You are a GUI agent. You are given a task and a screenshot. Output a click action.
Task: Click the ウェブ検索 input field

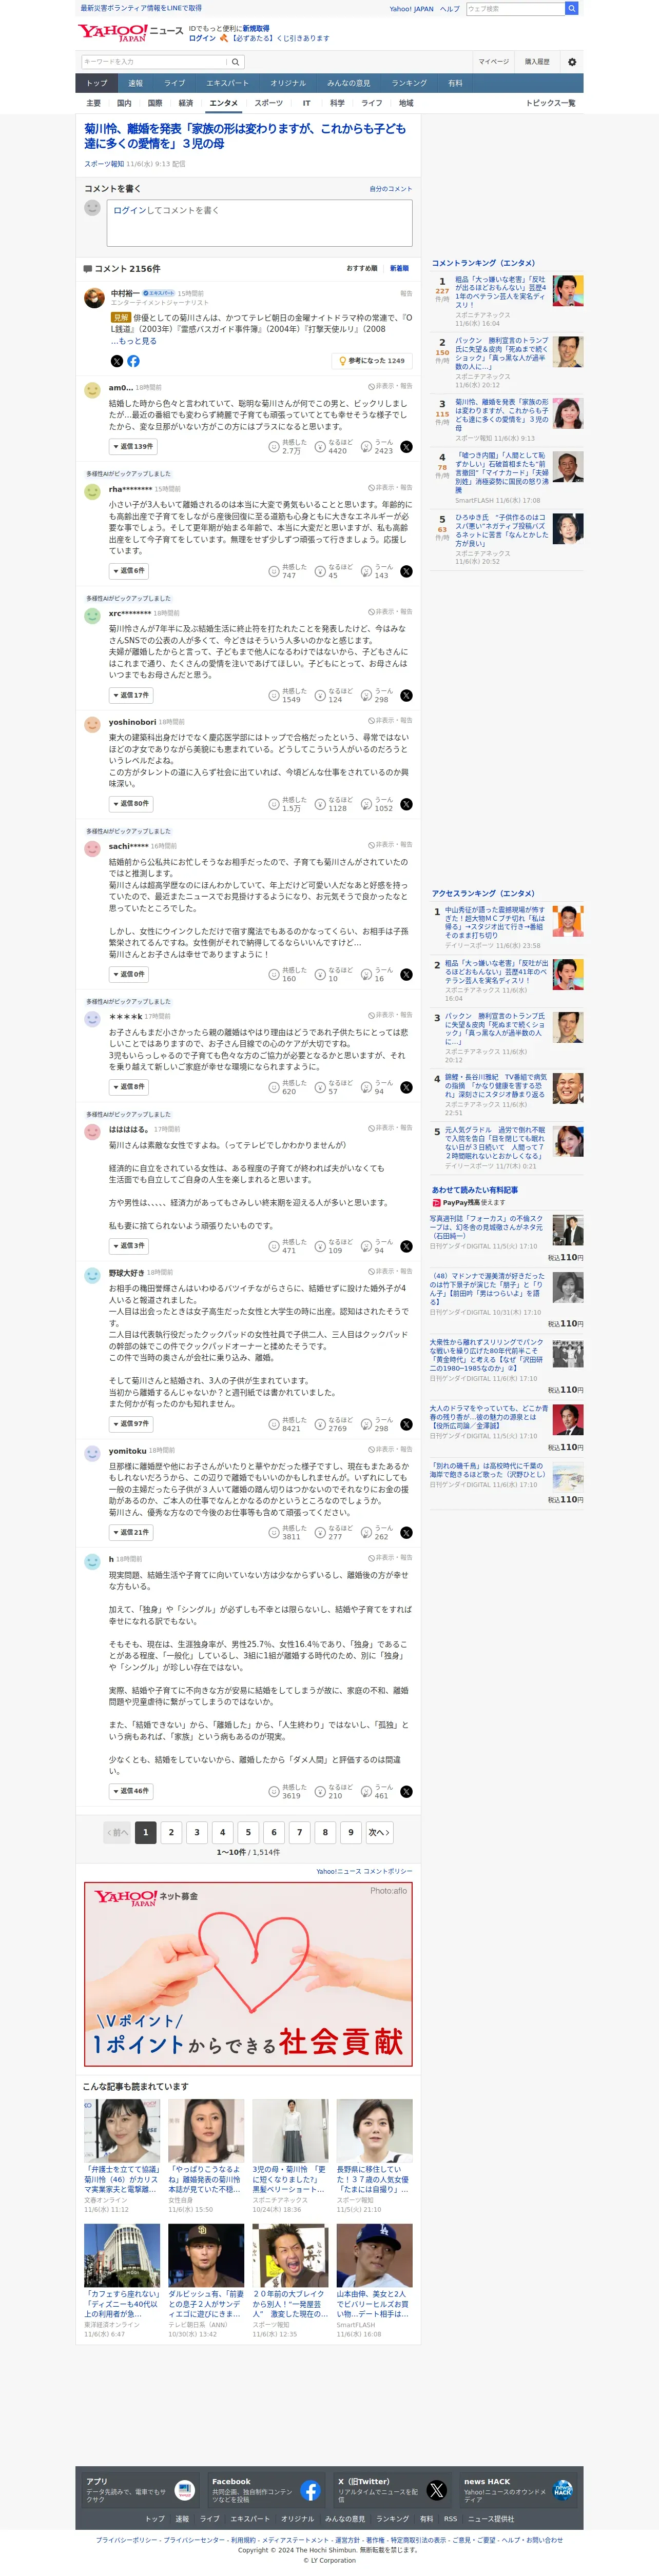(x=516, y=8)
